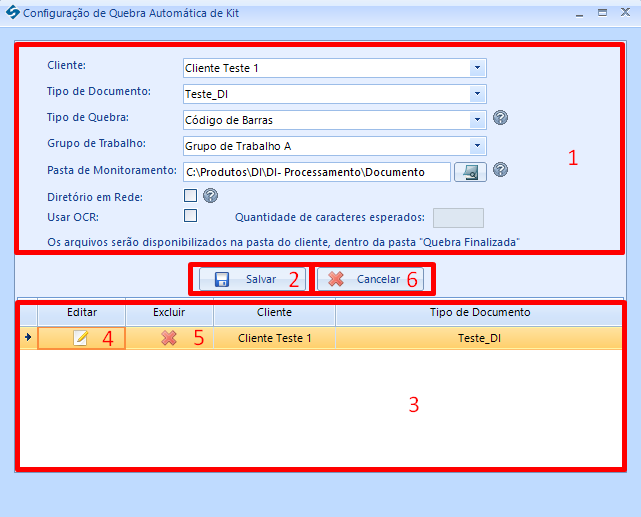
Task: Toggle the Usar OCR checkbox
Action: point(190,215)
